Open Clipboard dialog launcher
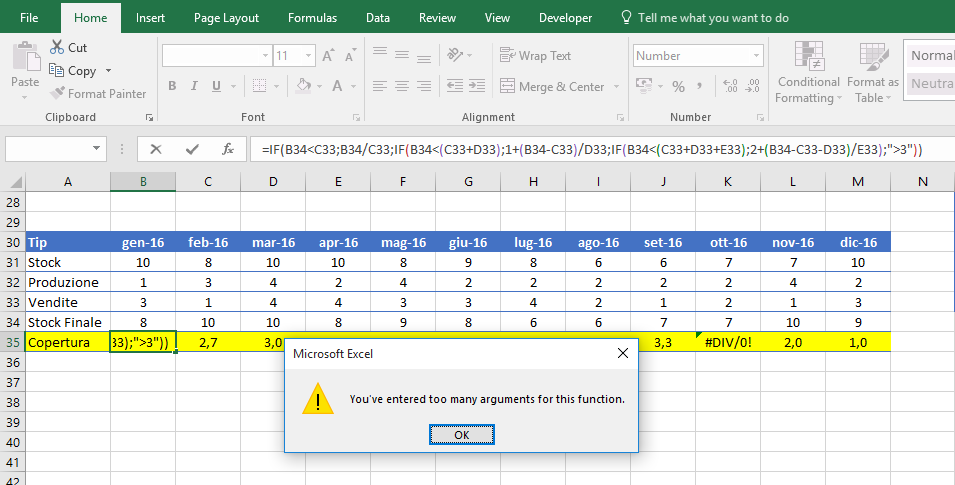 tap(149, 117)
